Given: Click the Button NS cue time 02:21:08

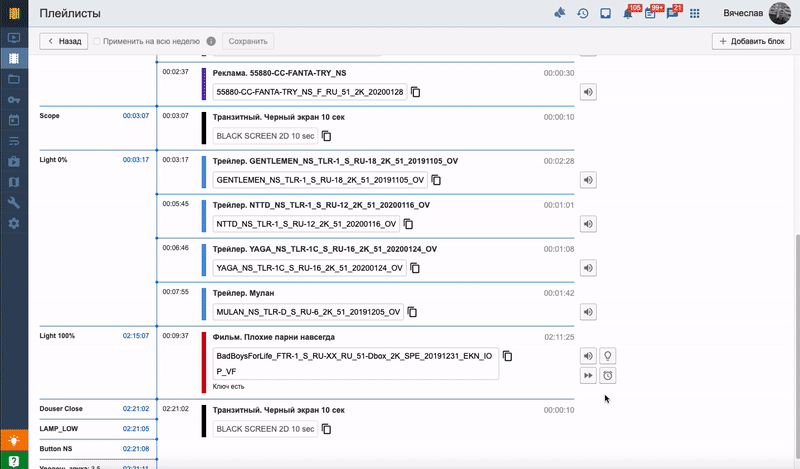Looking at the screenshot, I should [x=136, y=449].
